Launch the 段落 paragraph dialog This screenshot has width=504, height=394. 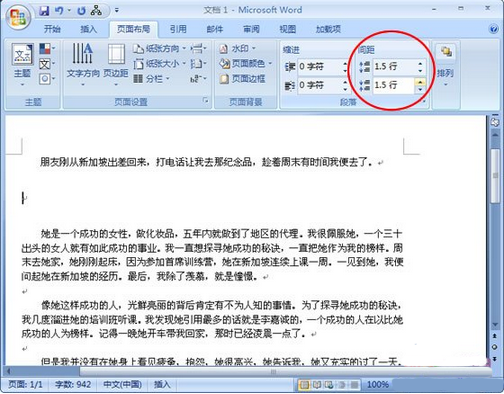pos(425,101)
